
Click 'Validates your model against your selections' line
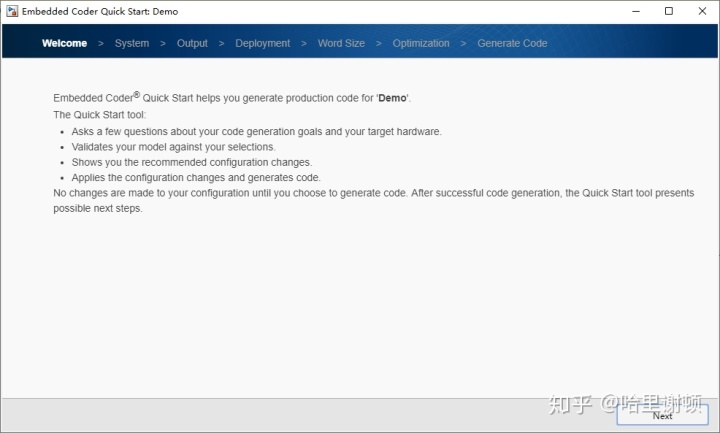174,147
